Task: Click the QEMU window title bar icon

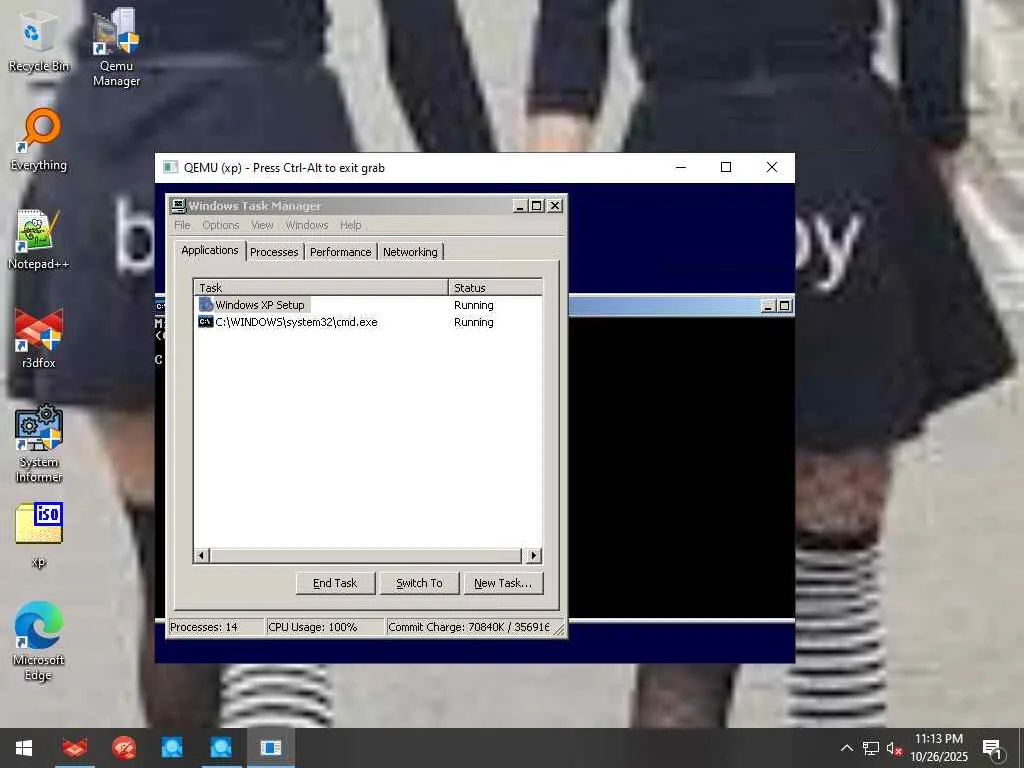Action: (x=170, y=167)
